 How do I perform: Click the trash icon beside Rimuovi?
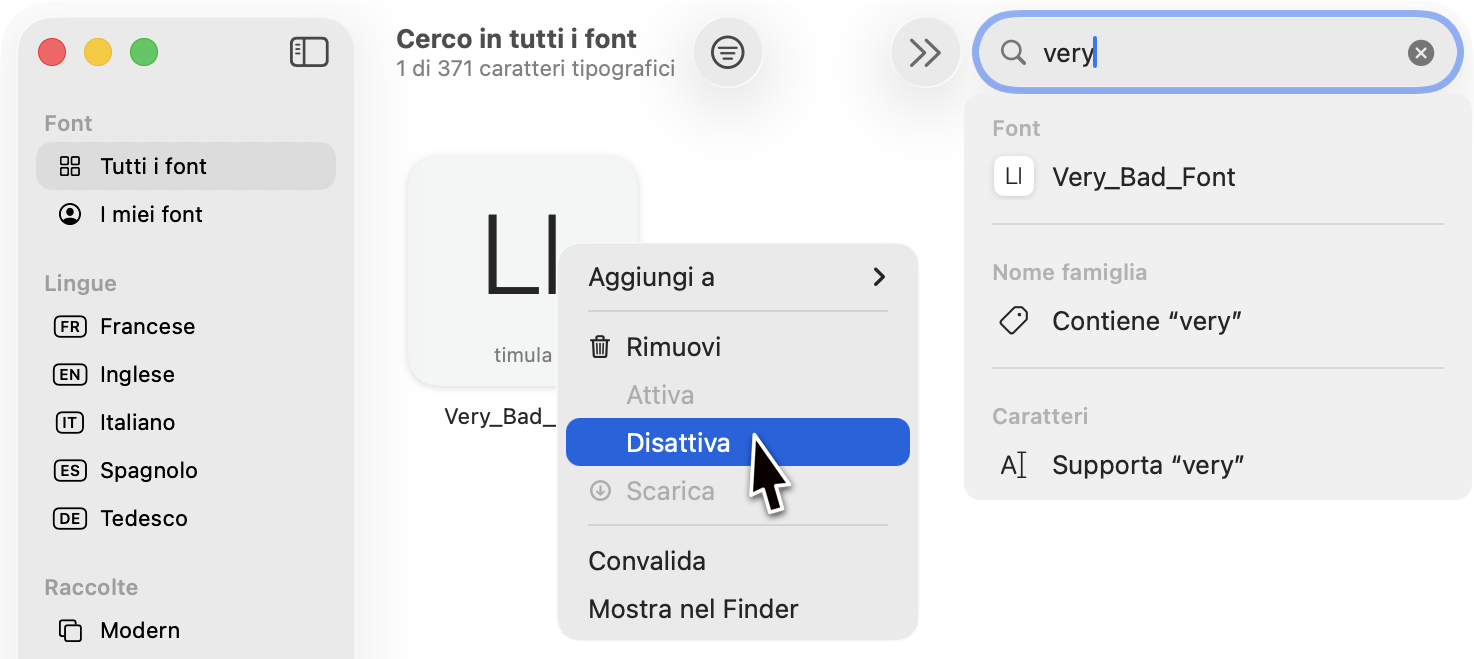[x=600, y=346]
